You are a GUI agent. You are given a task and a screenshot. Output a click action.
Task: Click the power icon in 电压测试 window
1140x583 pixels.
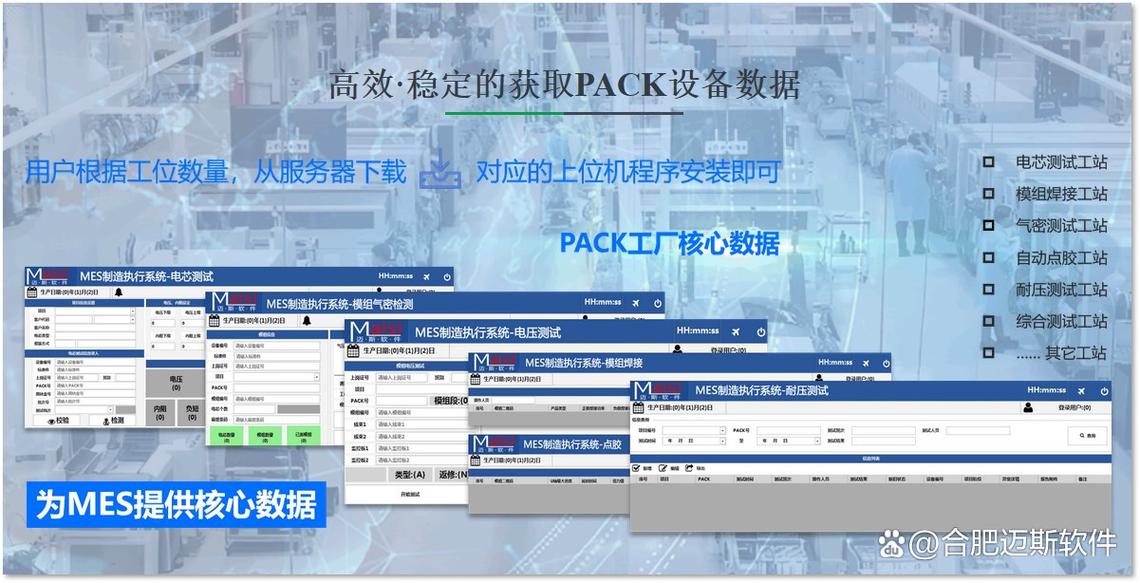[x=761, y=332]
